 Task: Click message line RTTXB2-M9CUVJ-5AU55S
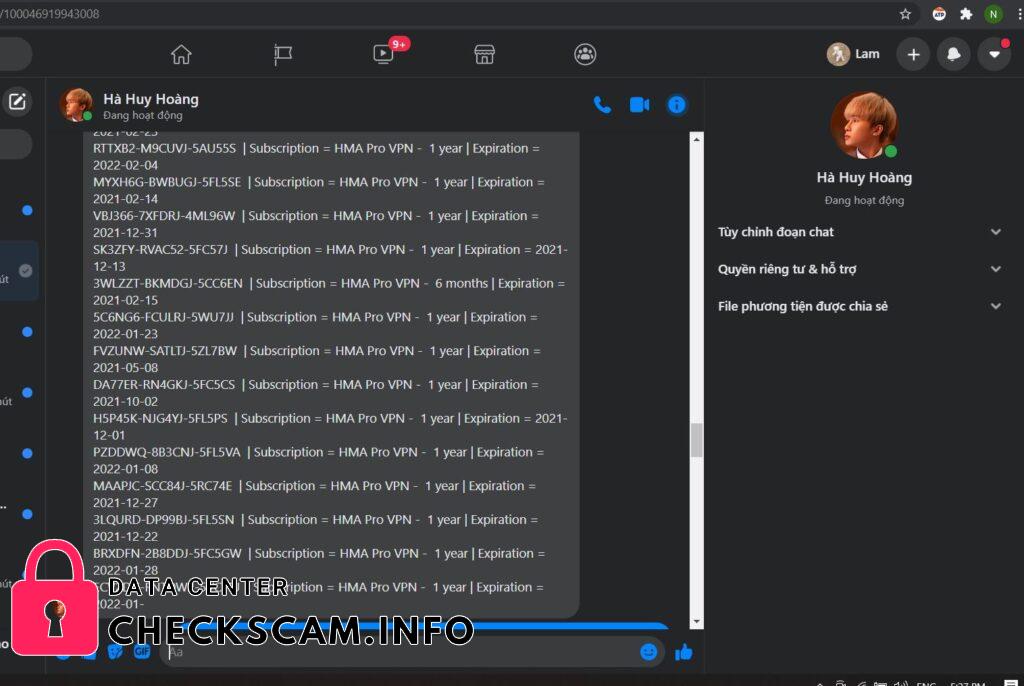coord(316,157)
